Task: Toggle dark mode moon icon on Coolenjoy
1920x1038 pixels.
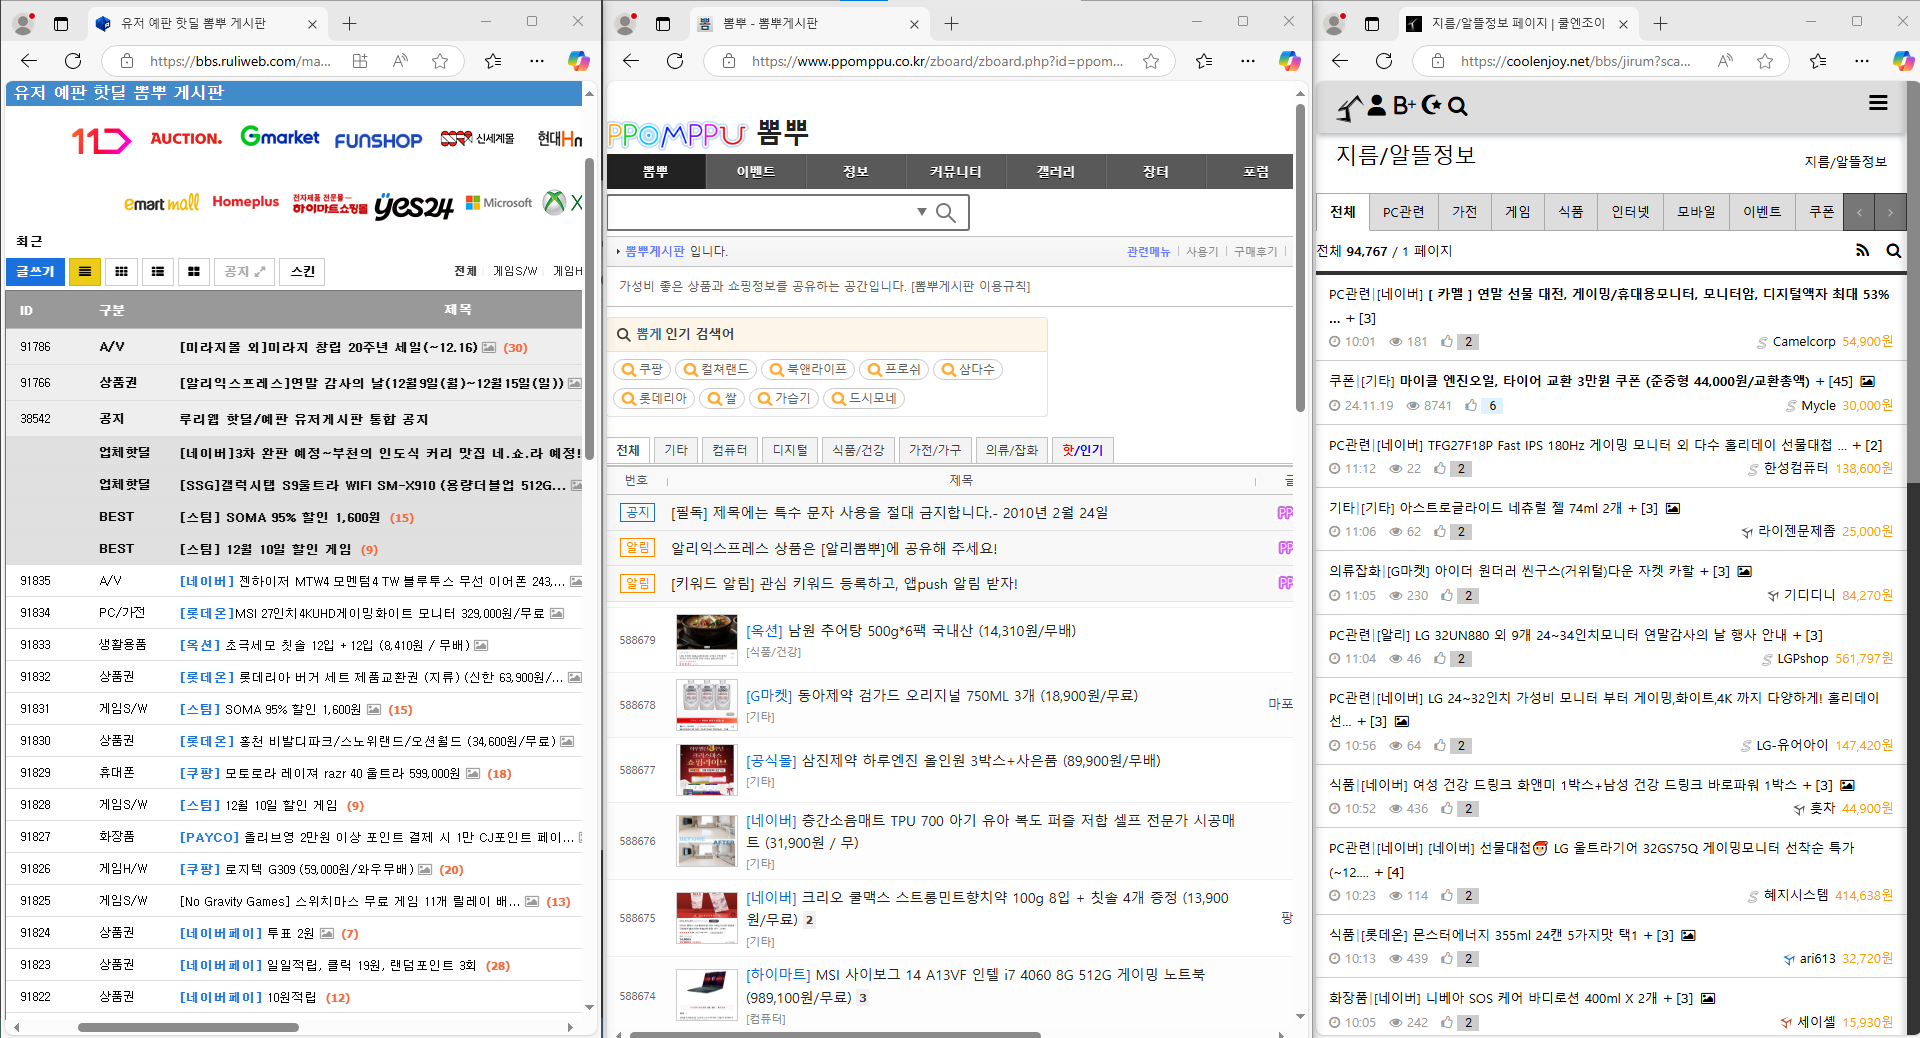Action: (x=1431, y=105)
